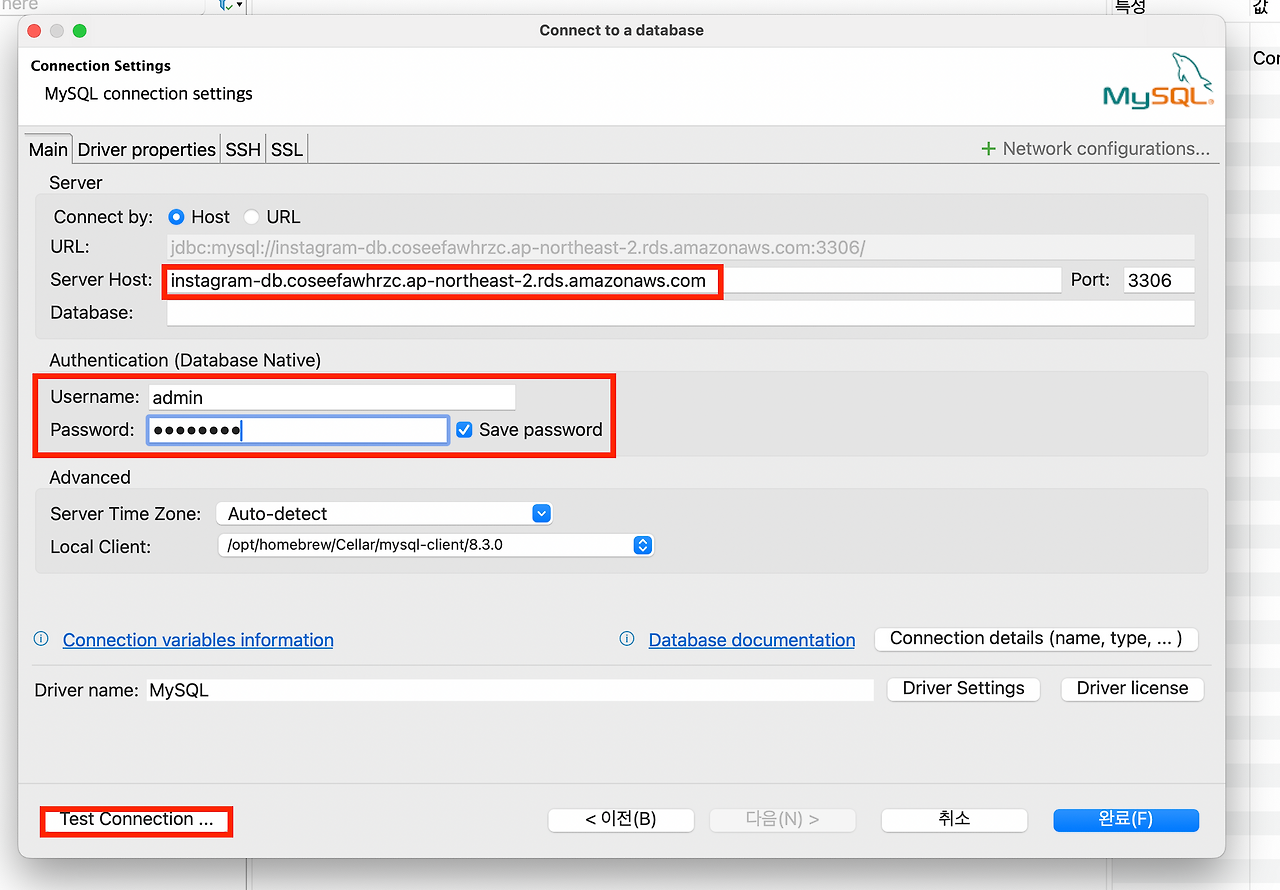
Task: Click the Password input field
Action: coord(298,430)
